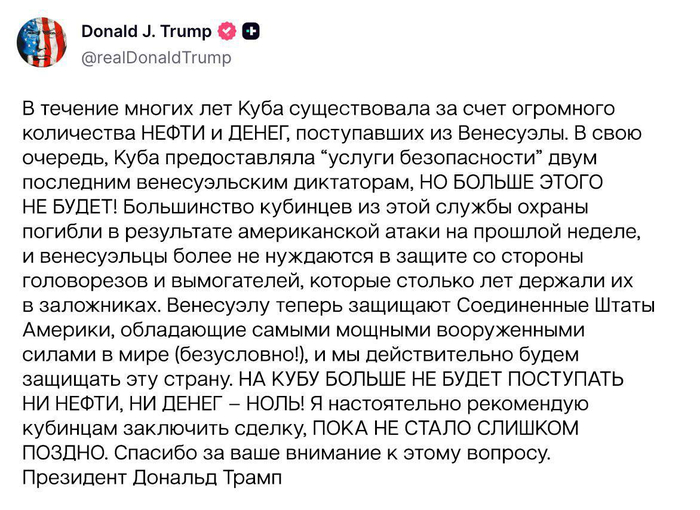Open the Donald J. Trump display name
The image size is (700, 510).
[x=146, y=31]
